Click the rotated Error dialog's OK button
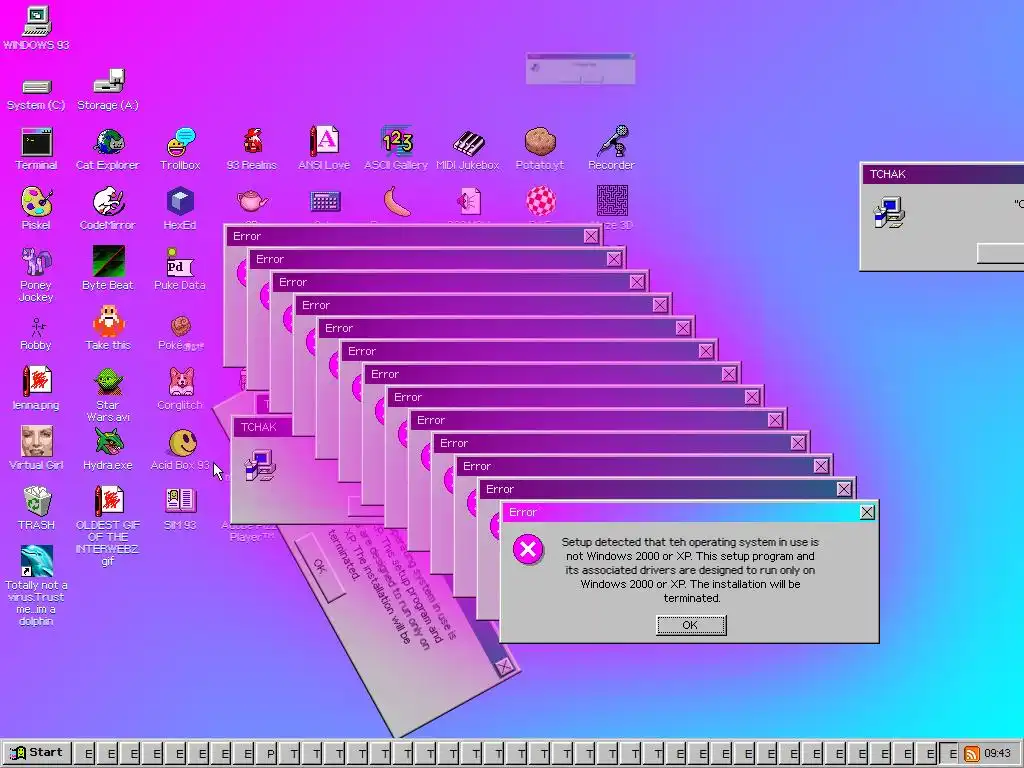 pyautogui.click(x=319, y=566)
